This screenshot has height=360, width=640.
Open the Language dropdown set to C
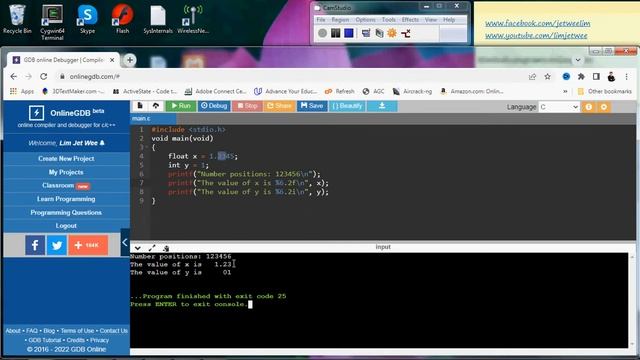[559, 107]
